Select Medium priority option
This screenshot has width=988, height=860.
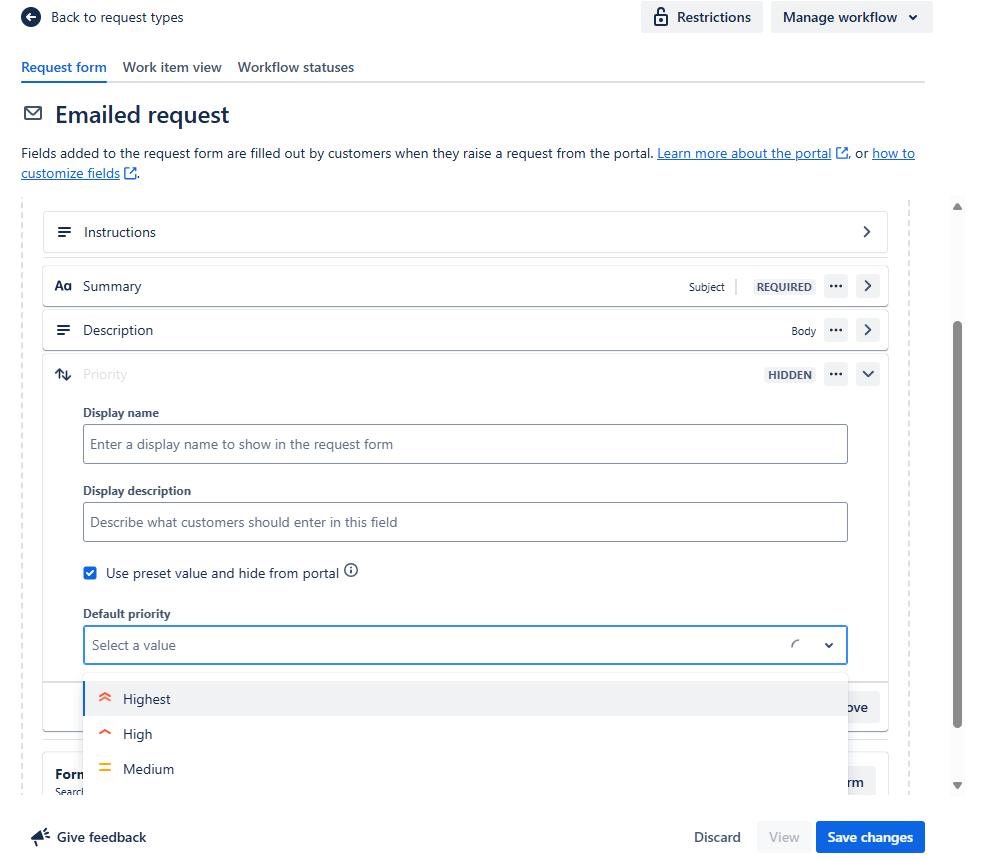[x=466, y=769]
